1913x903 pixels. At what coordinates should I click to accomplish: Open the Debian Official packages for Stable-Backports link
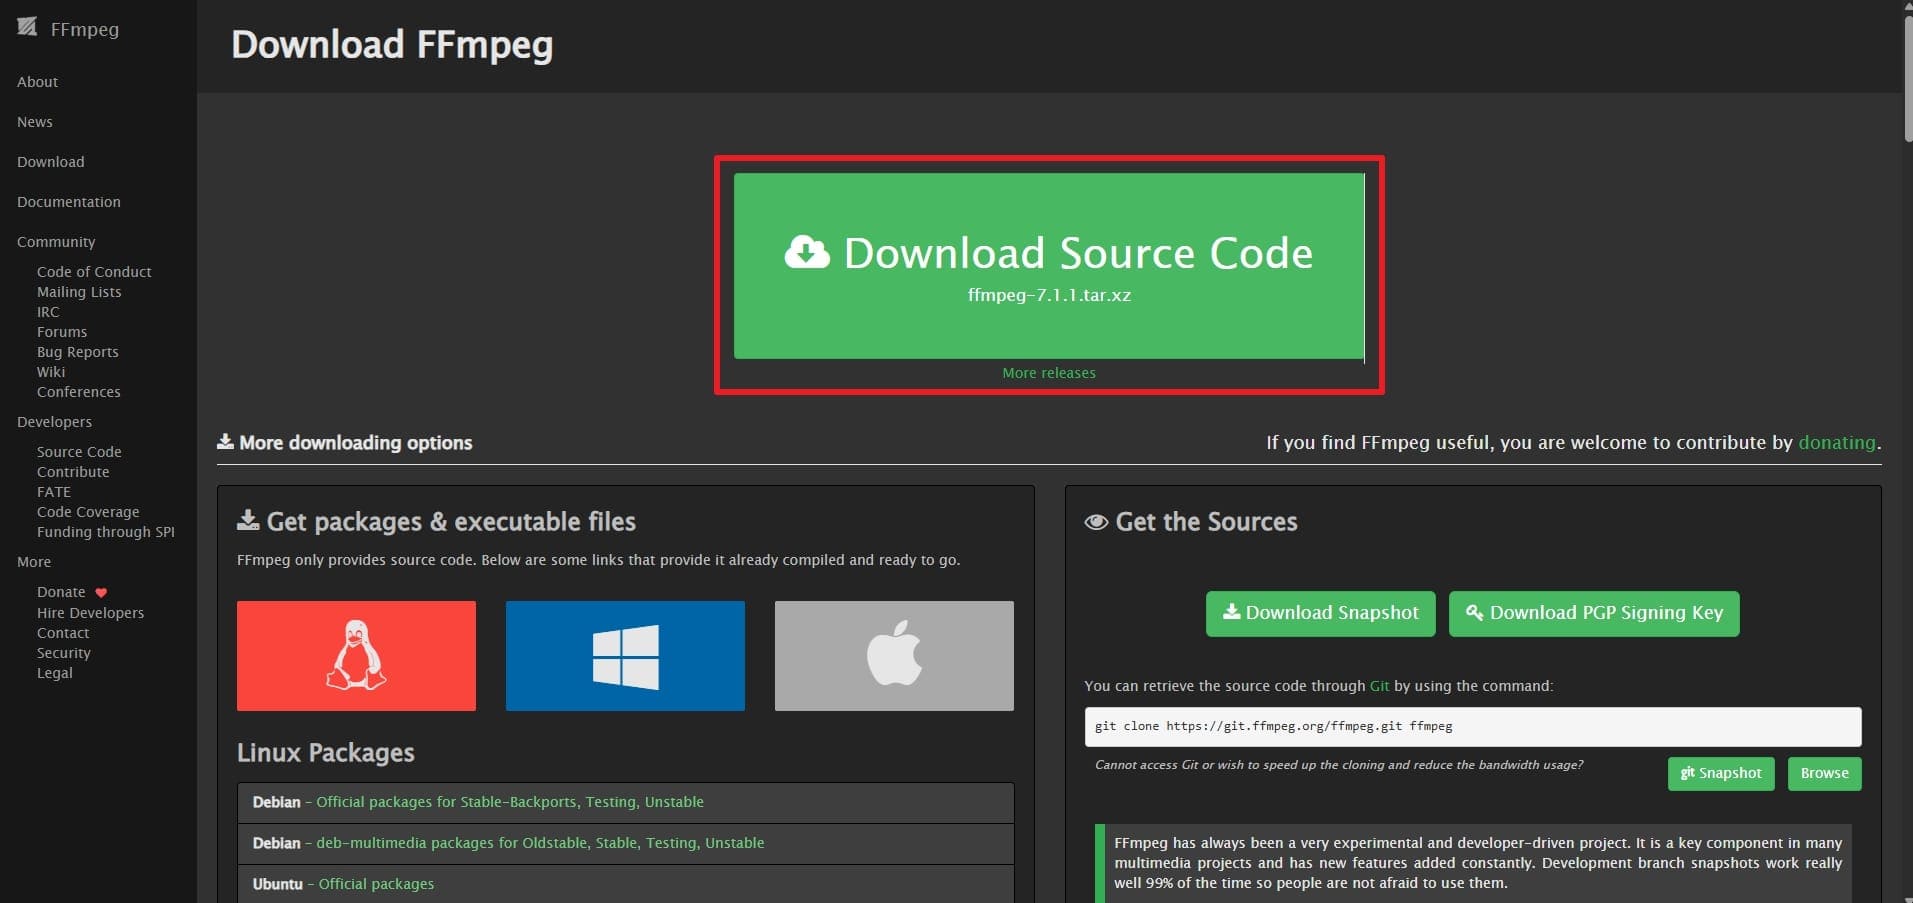(x=508, y=801)
